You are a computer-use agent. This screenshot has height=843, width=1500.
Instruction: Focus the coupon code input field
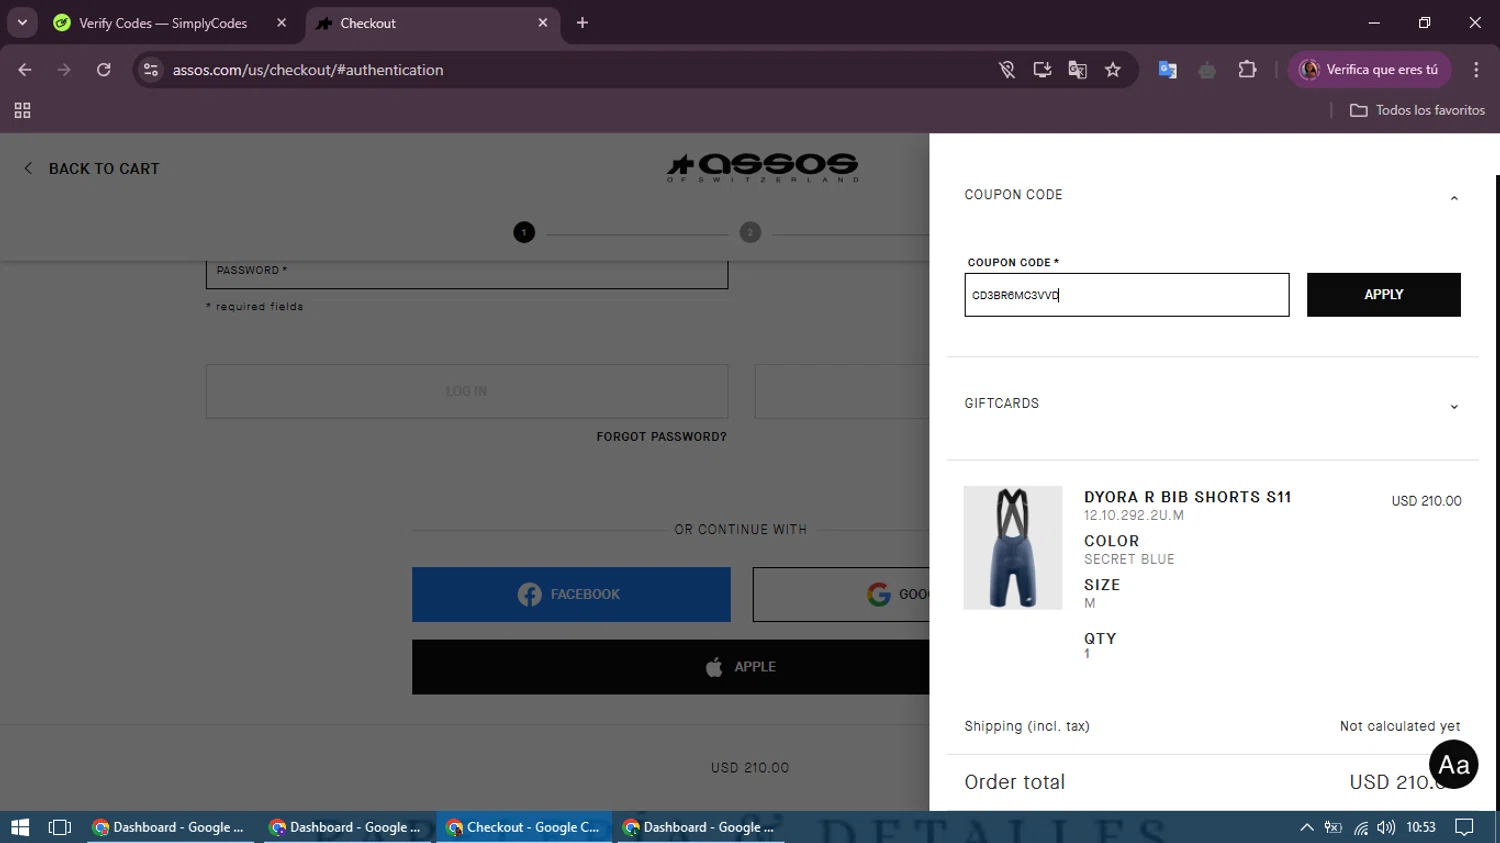point(1126,295)
